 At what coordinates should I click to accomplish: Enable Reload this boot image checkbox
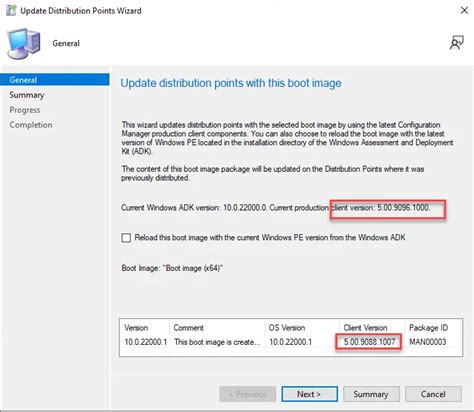(126, 238)
